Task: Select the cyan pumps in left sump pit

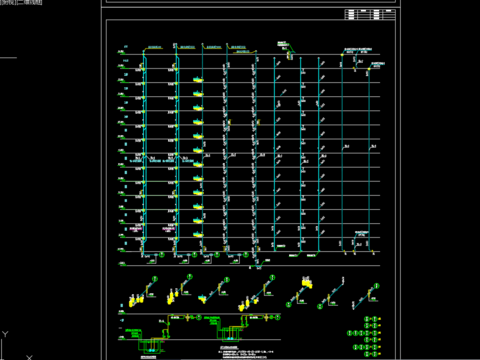Action: coord(152,351)
